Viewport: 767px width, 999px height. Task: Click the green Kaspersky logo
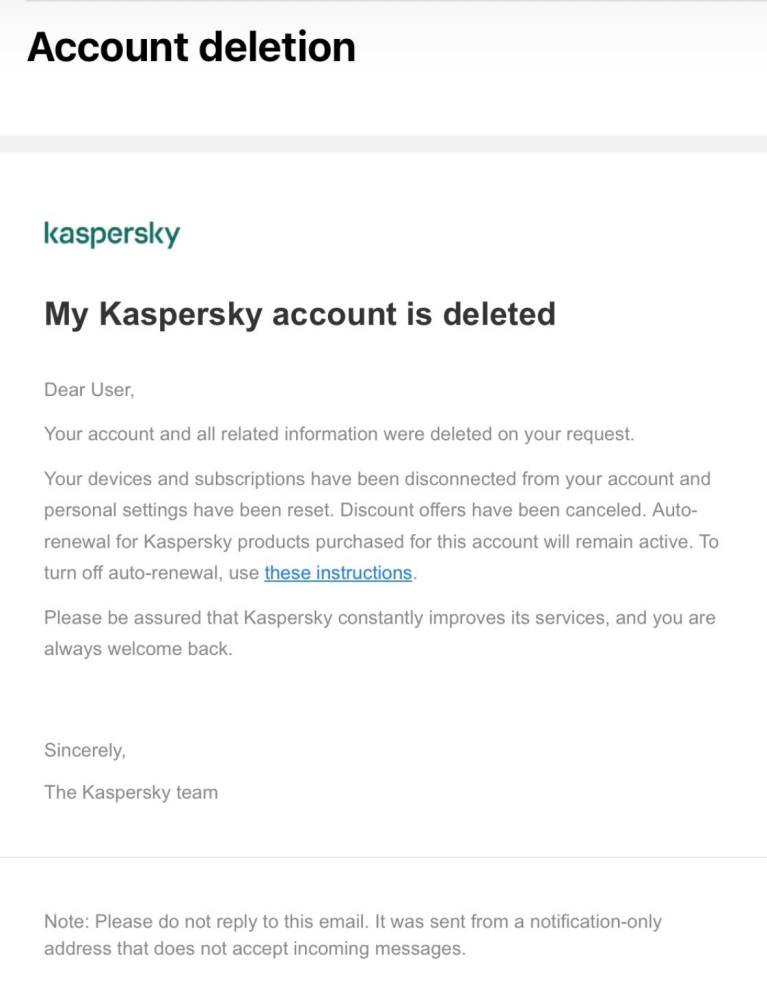(x=112, y=234)
